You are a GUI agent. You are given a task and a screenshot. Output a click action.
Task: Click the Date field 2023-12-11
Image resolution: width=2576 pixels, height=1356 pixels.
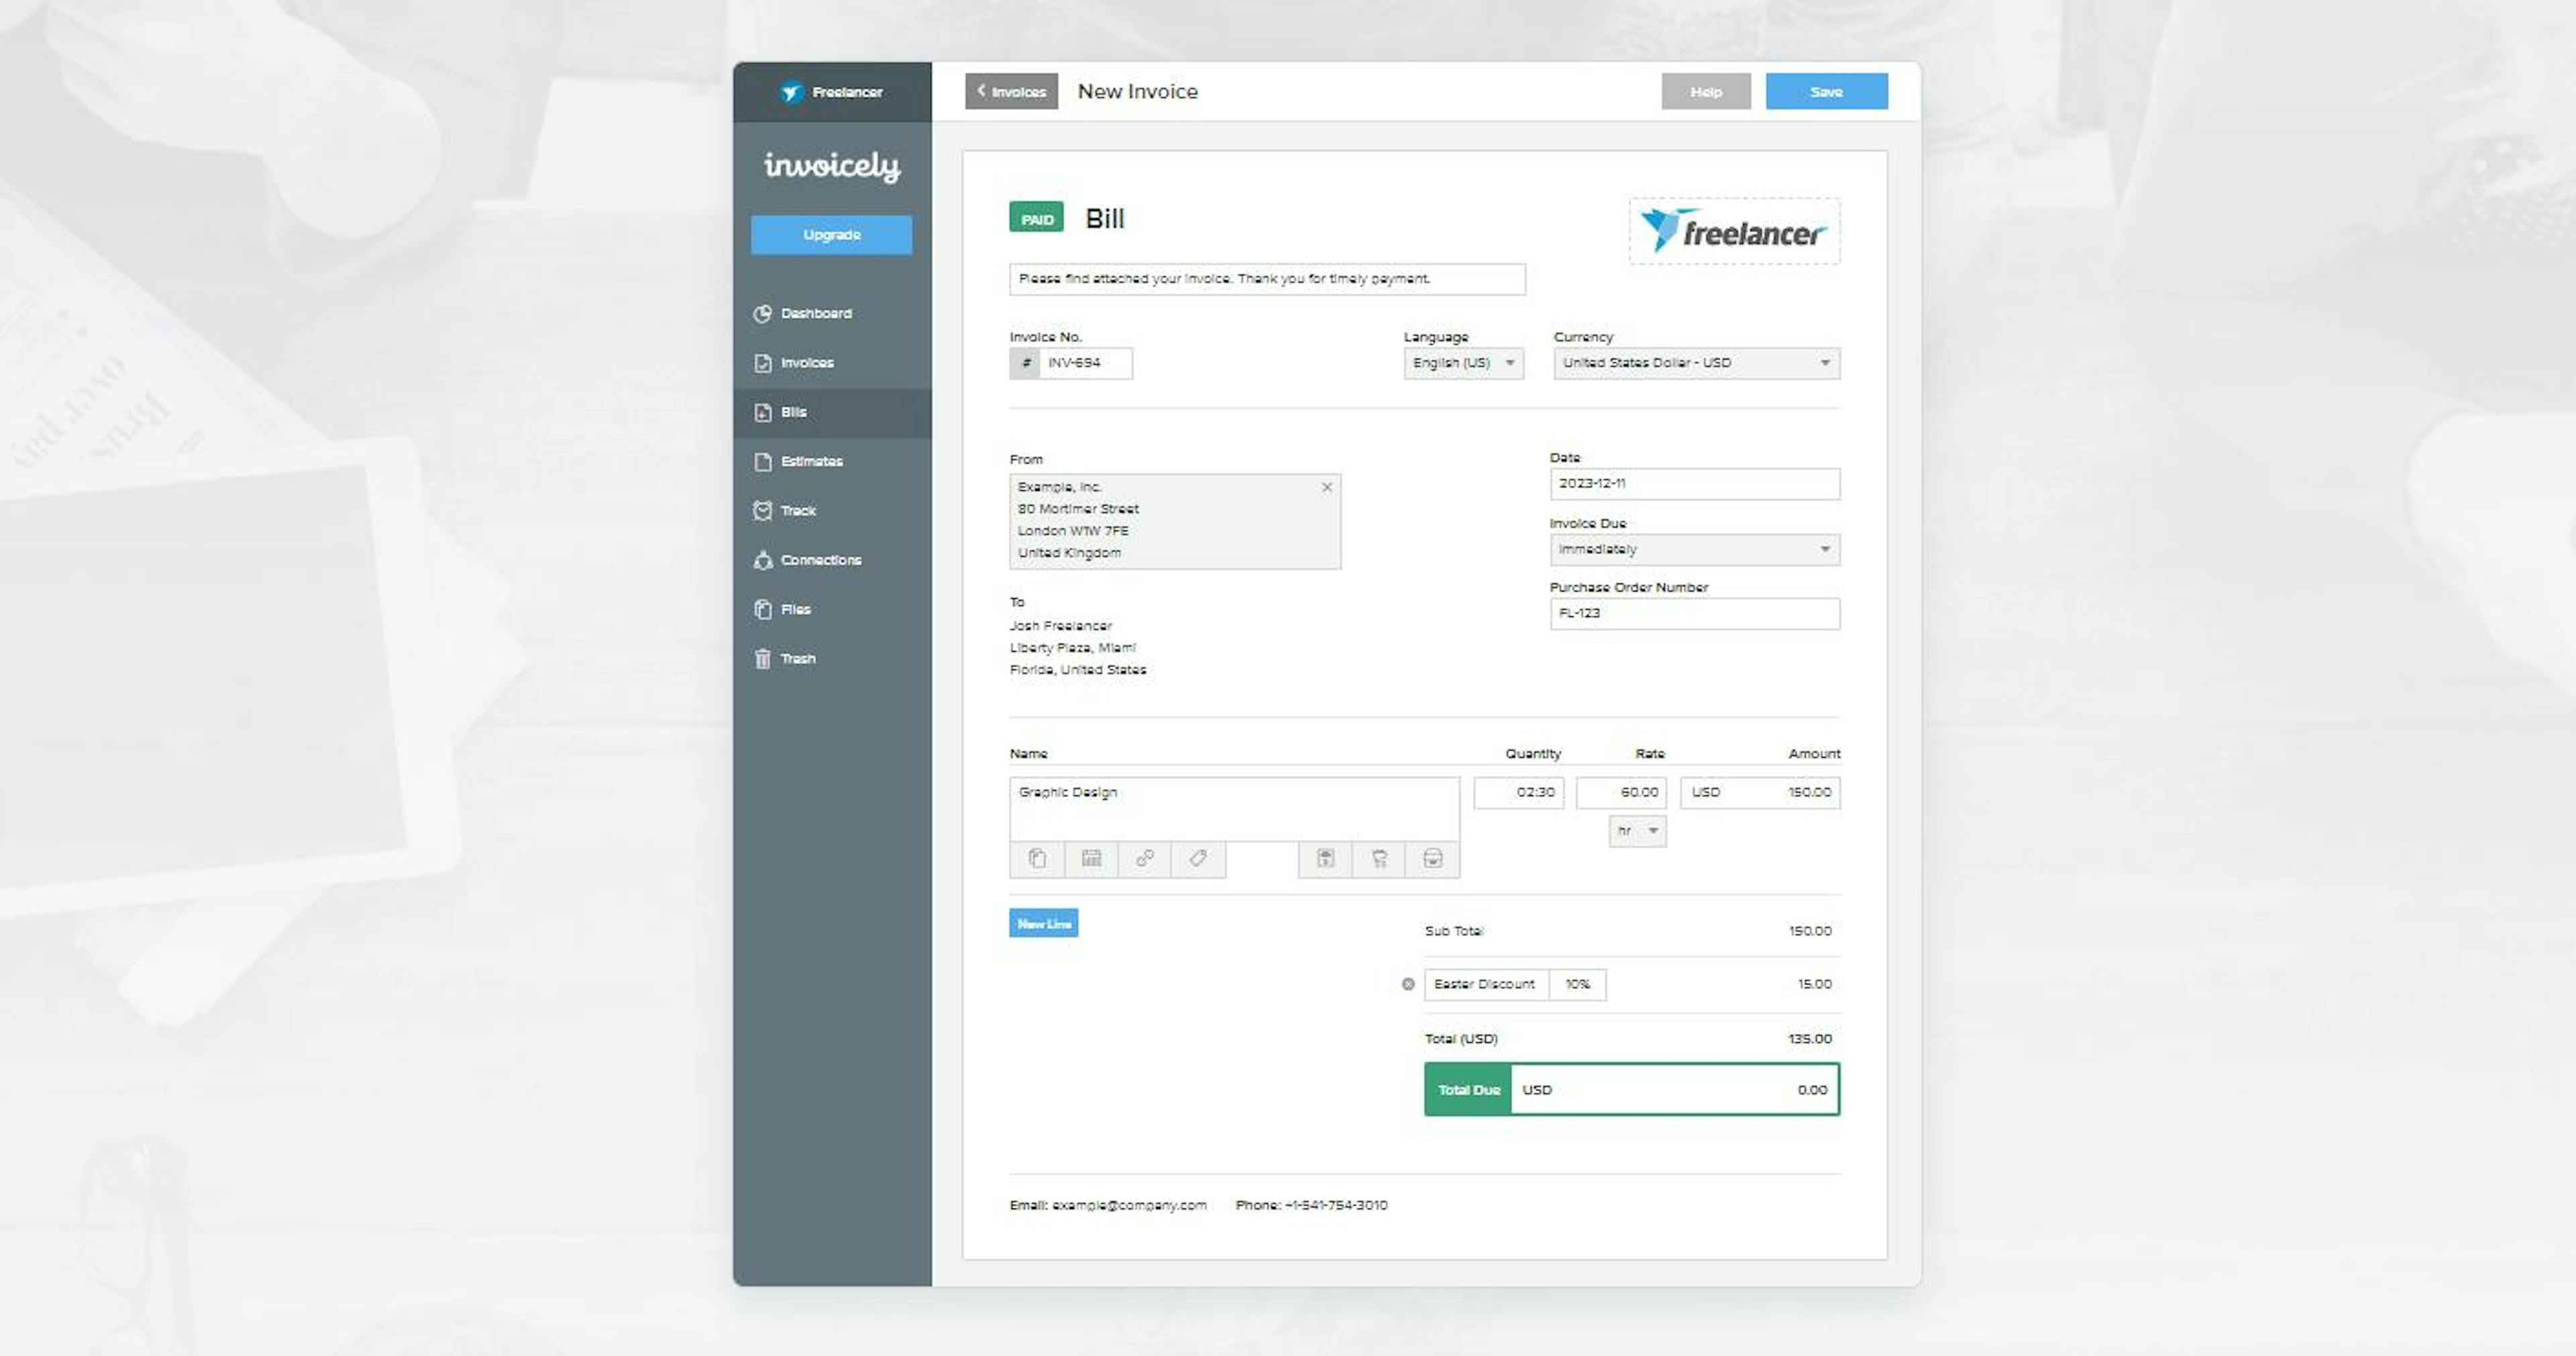(x=1694, y=484)
